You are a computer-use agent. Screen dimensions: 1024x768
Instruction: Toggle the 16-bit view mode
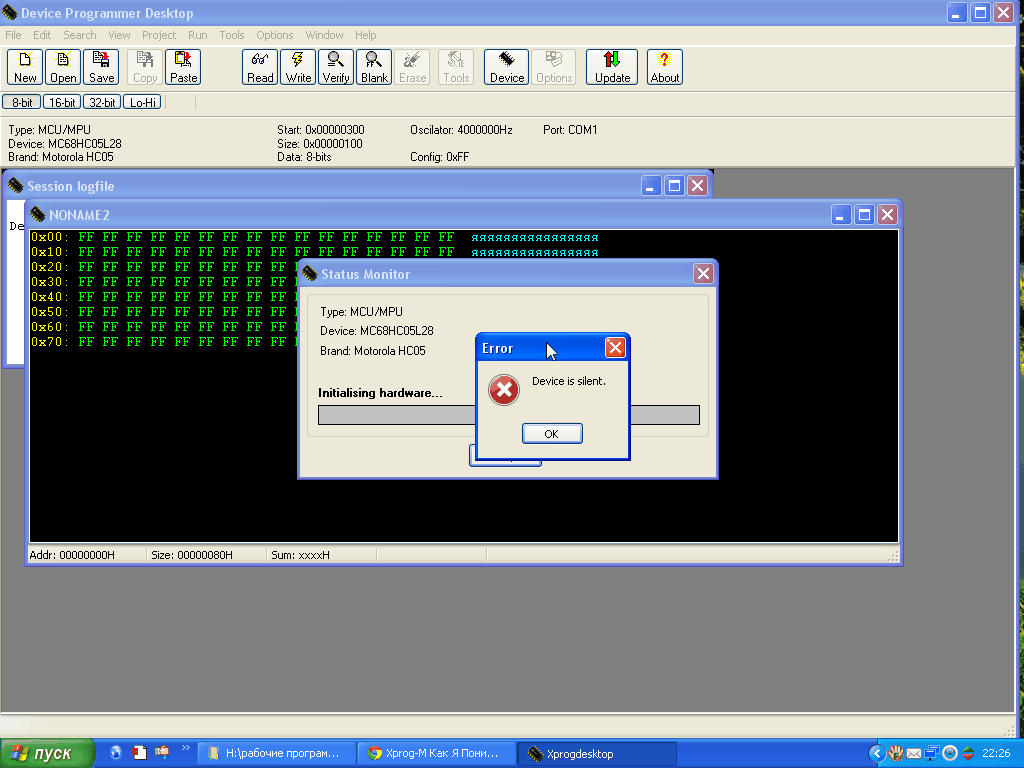62,103
